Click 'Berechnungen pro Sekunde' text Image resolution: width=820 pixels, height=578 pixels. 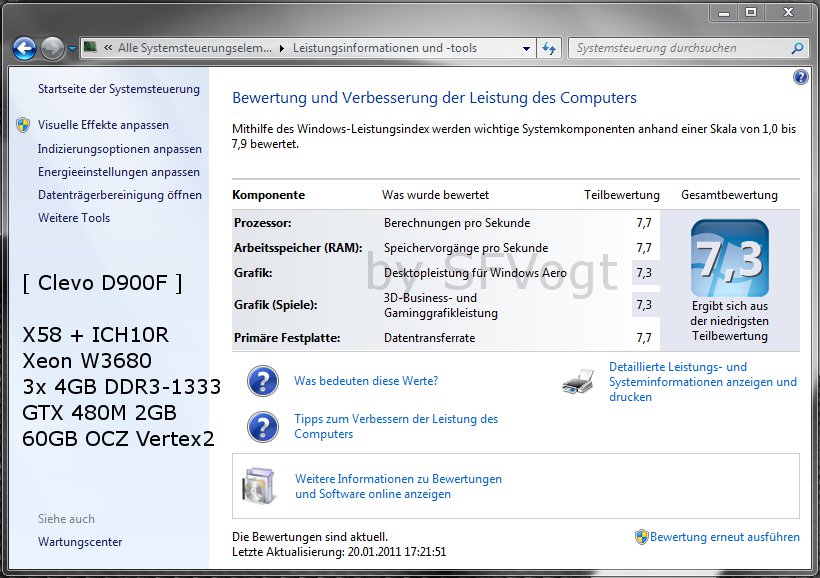click(x=457, y=223)
